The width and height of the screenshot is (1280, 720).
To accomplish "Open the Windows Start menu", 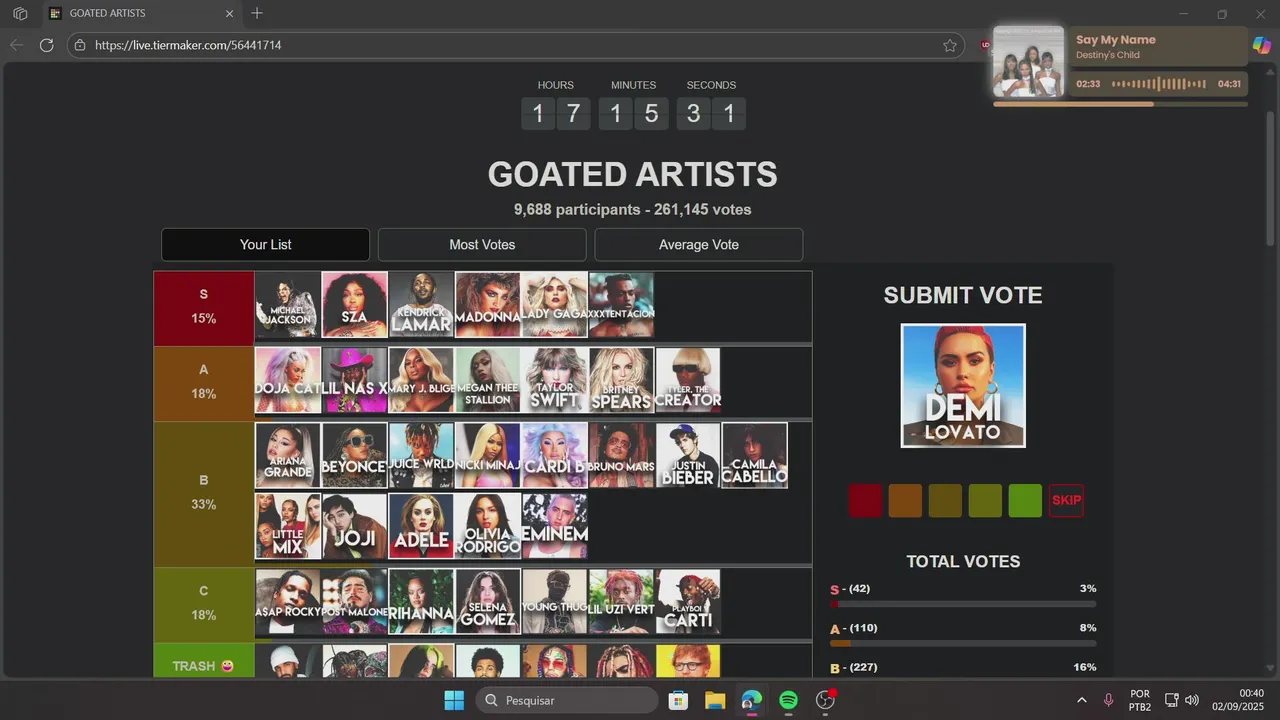I will tap(454, 700).
